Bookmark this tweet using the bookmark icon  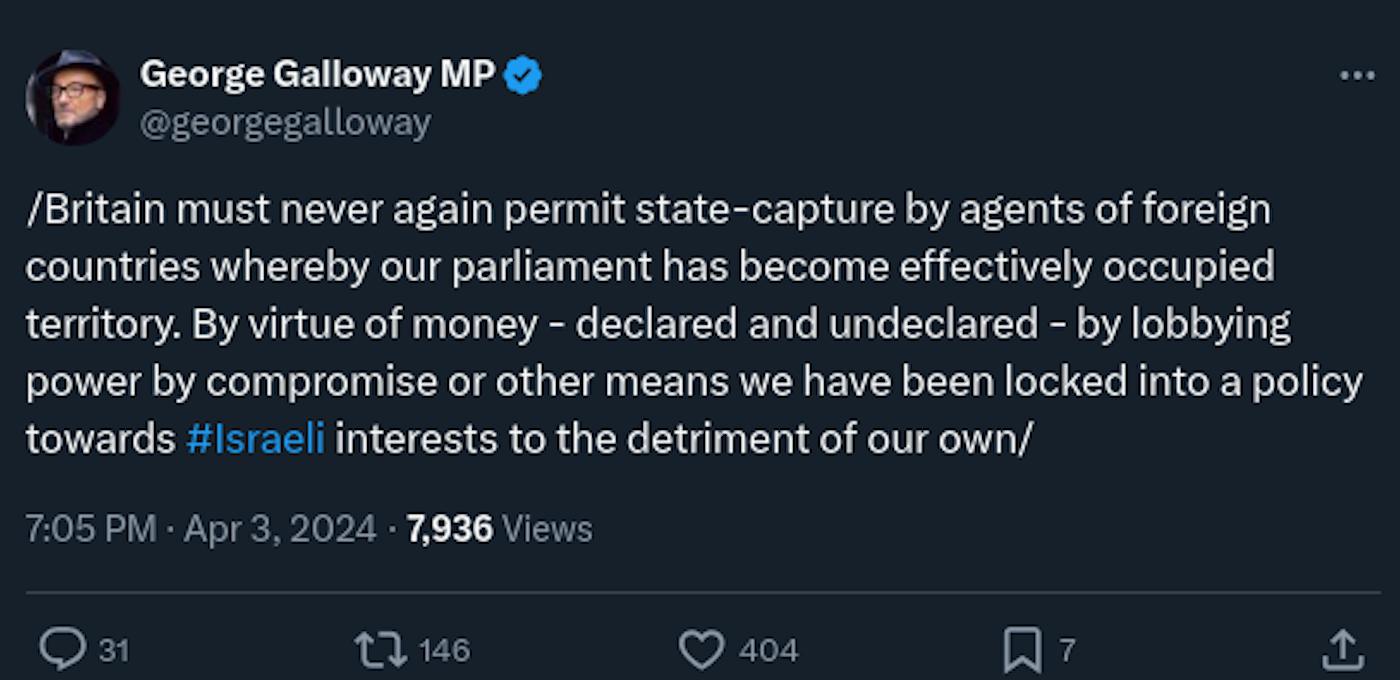pos(1022,650)
